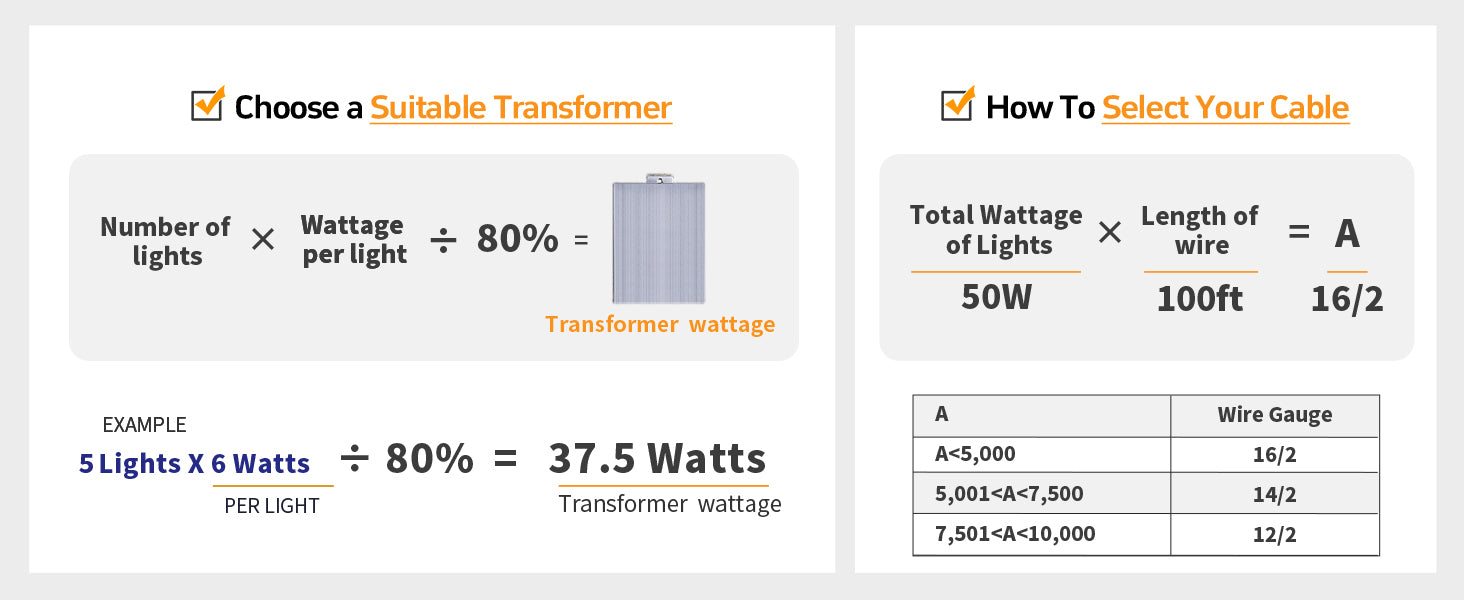Click the equals sign before the A result

1298,233
